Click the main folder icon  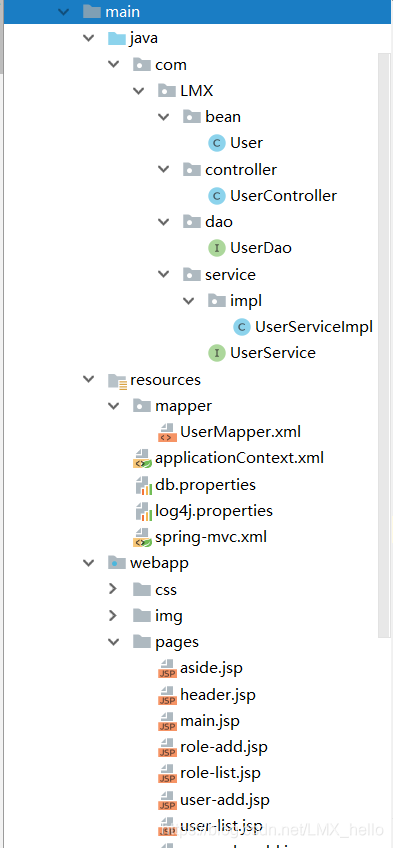pyautogui.click(x=92, y=11)
